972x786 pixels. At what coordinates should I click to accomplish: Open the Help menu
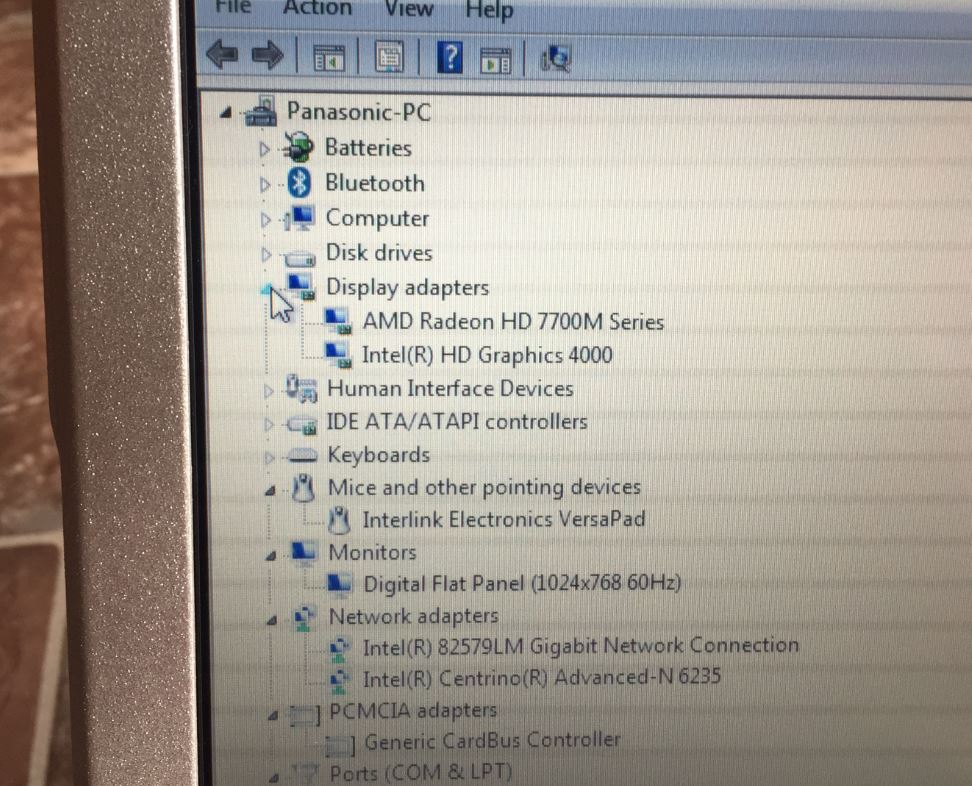(489, 9)
